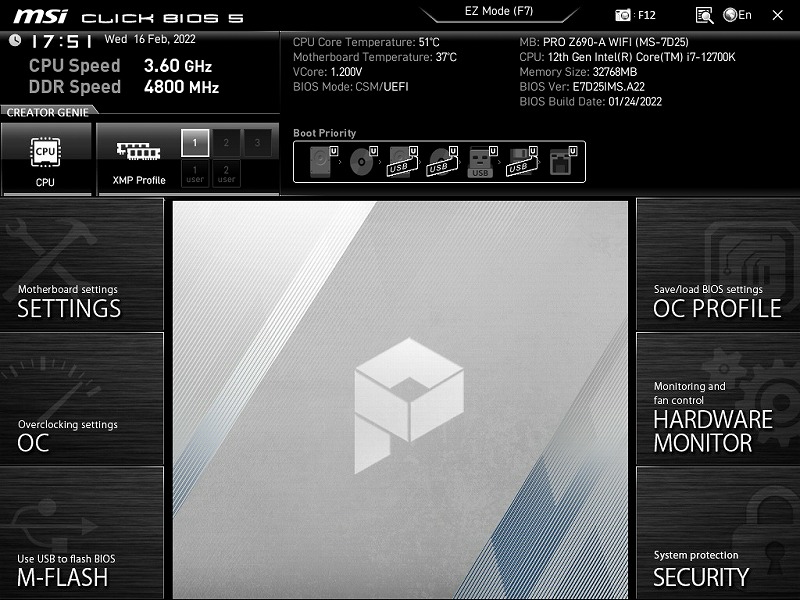Click BIOS Mode CSM/UEFI text

[x=351, y=87]
